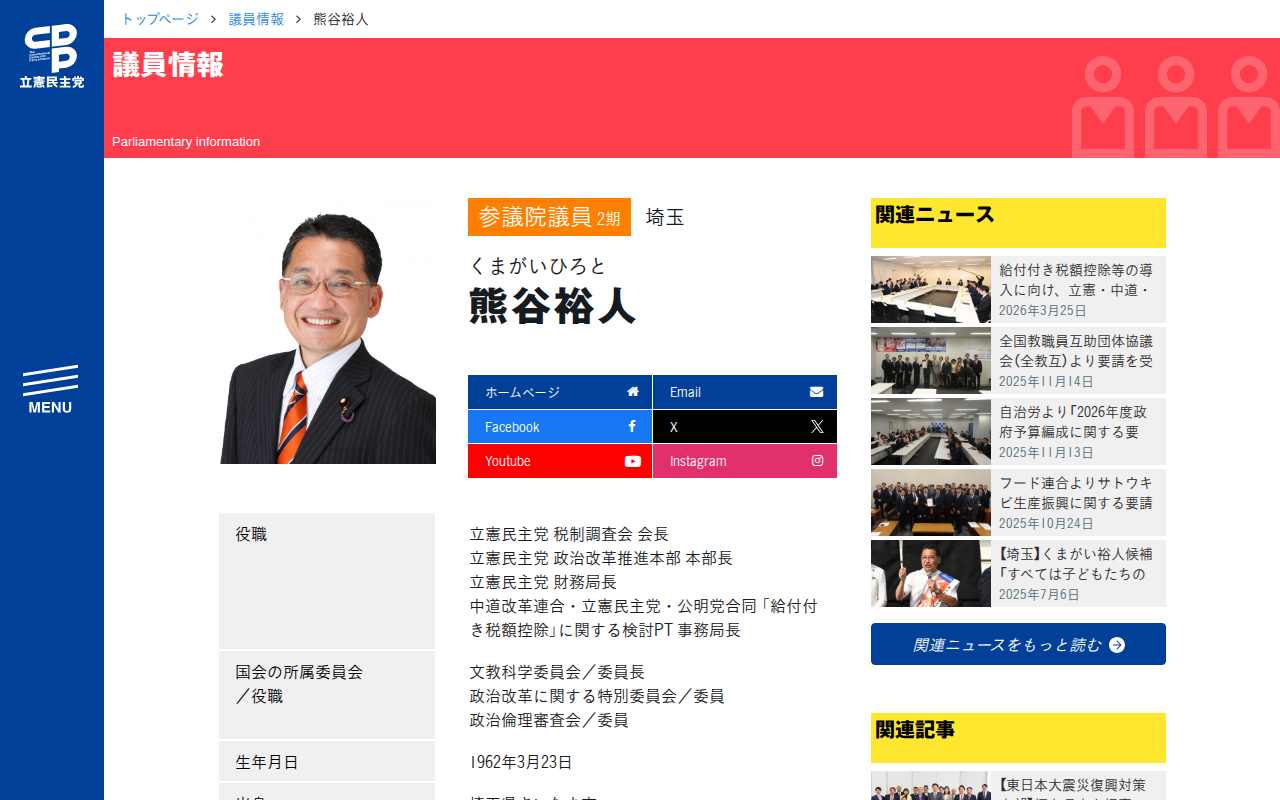Click the arrow circle icon in 関連ニュースをもっと読む
The width and height of the screenshot is (1280, 800).
pos(1117,645)
